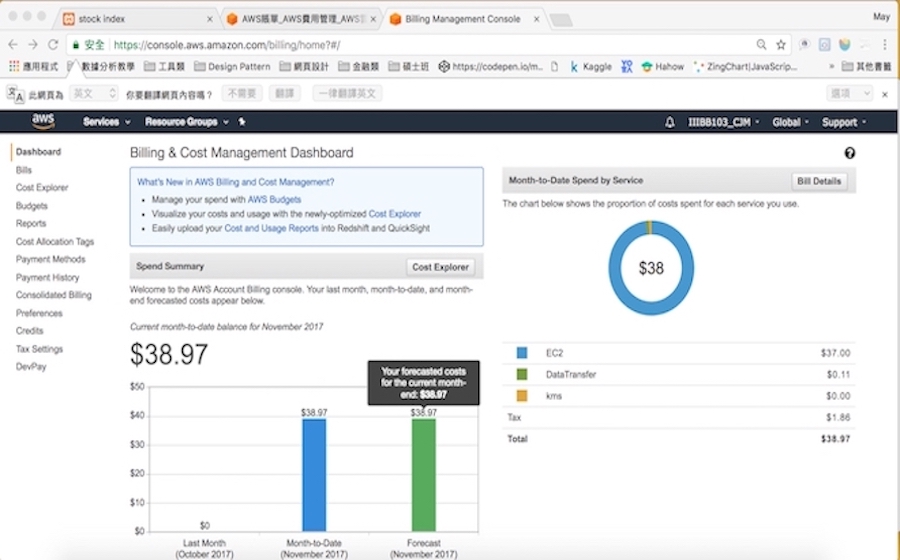Click the green DataTransfer legend swatch
Image resolution: width=900 pixels, height=560 pixels.
tap(522, 374)
